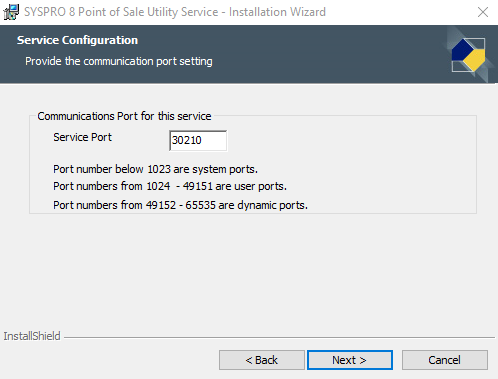498x379 pixels.
Task: Focus the Service Port input field
Action: click(198, 140)
